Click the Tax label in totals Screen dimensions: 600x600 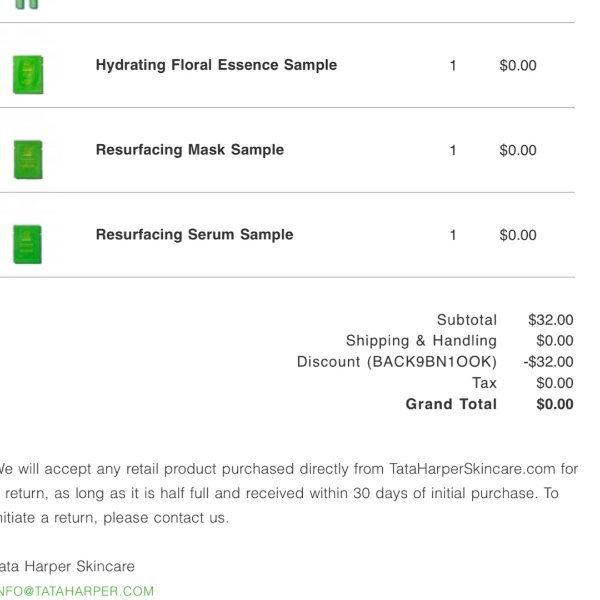click(484, 383)
